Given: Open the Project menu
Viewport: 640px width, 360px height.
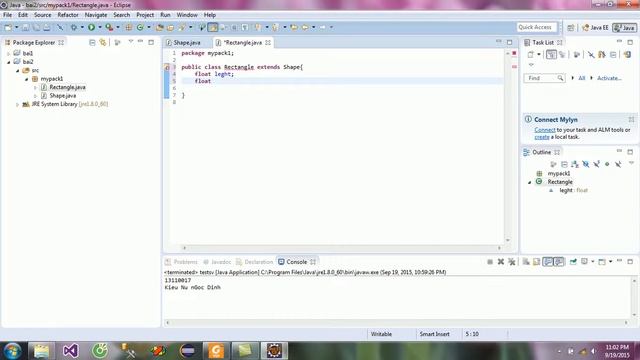Looking at the screenshot, I should point(145,15).
